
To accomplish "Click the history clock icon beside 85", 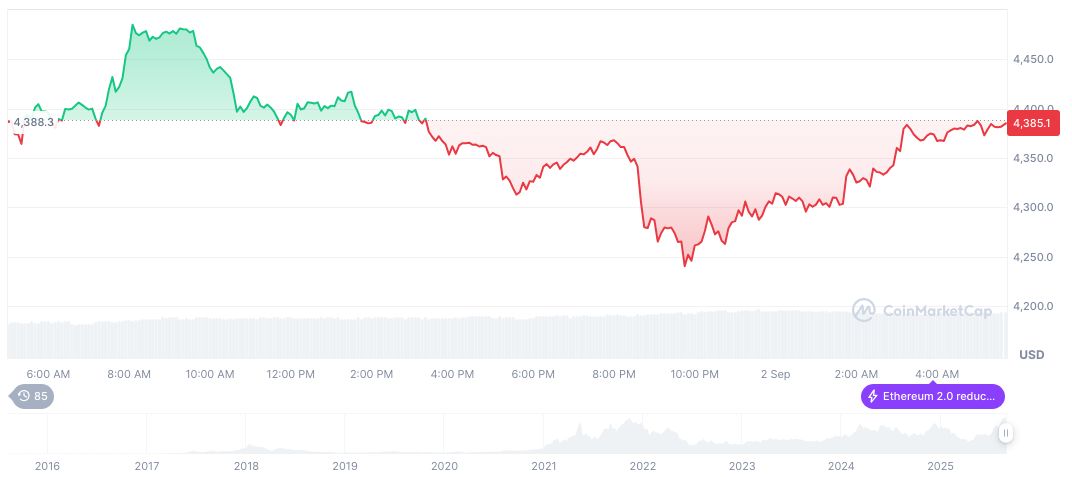I will coord(24,396).
